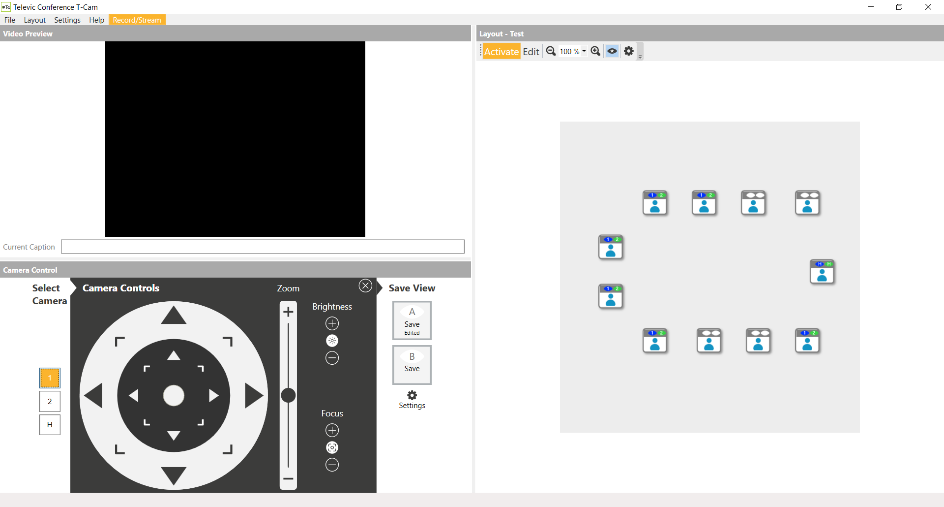Expand the layout toolbar overflow arrow
Screen dimensions: 944x507
coord(640,54)
